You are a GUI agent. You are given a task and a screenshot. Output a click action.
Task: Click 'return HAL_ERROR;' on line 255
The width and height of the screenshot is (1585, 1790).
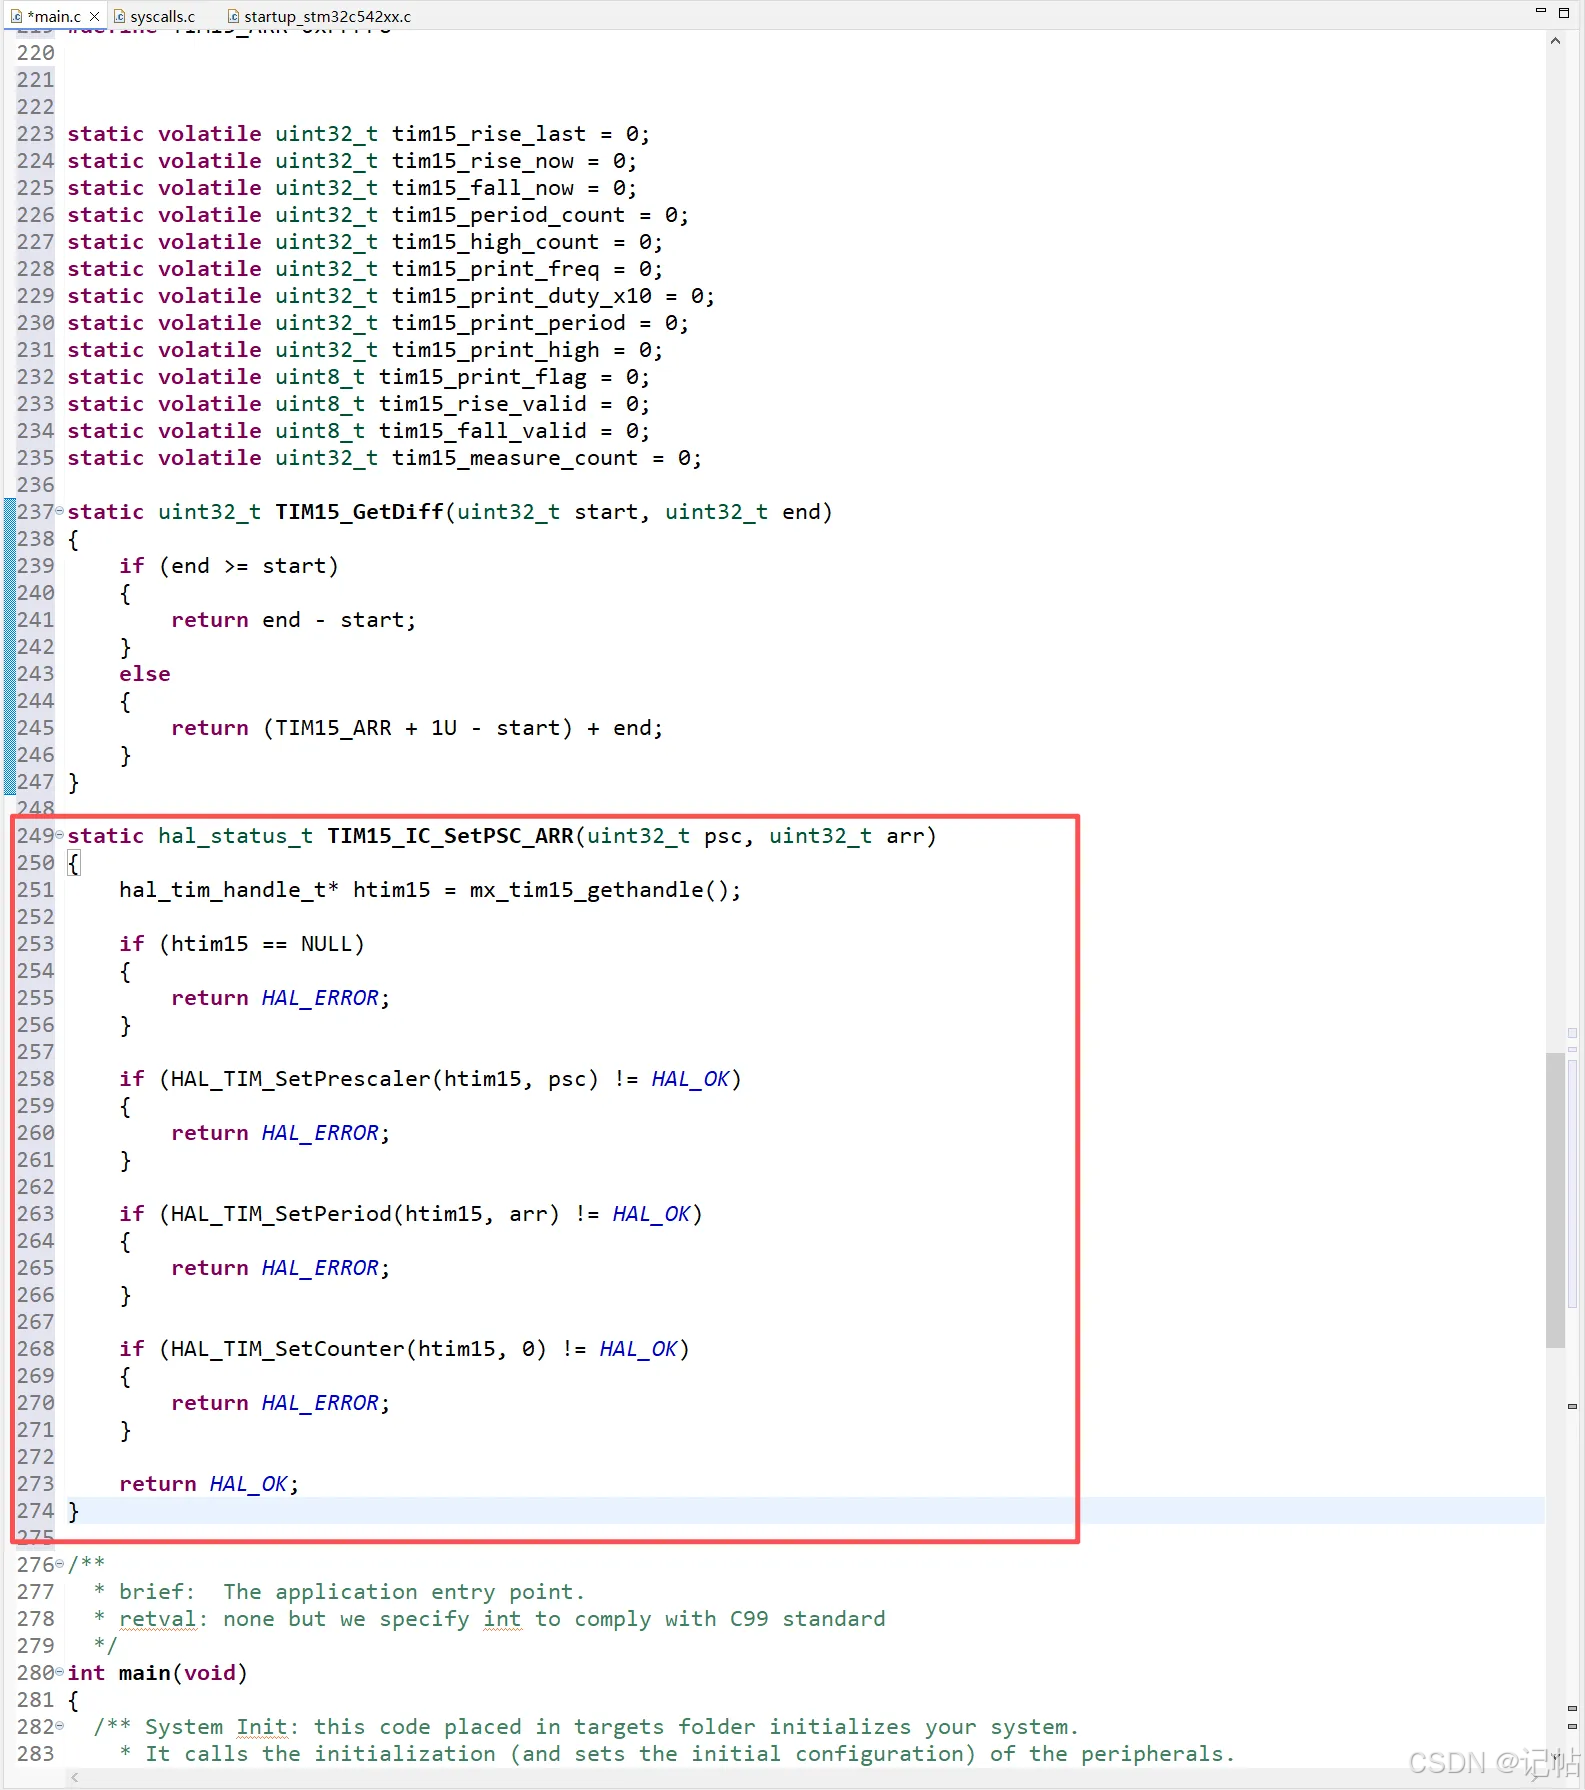280,998
